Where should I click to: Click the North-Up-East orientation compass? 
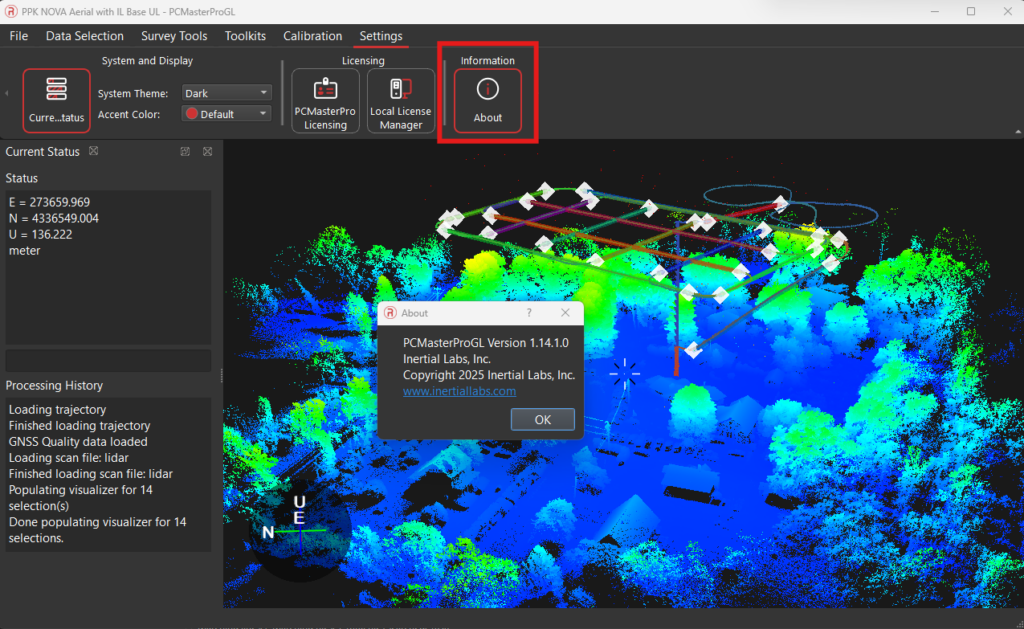[x=297, y=528]
